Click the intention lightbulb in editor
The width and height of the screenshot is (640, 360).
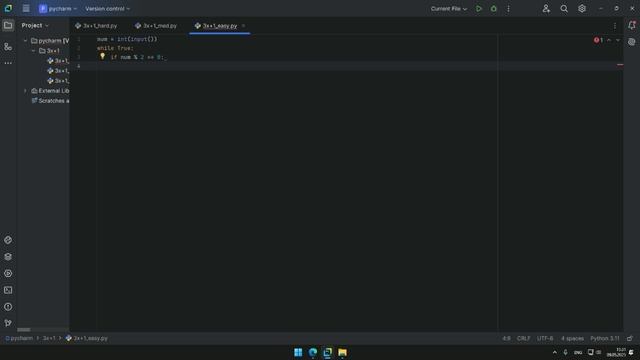102,56
